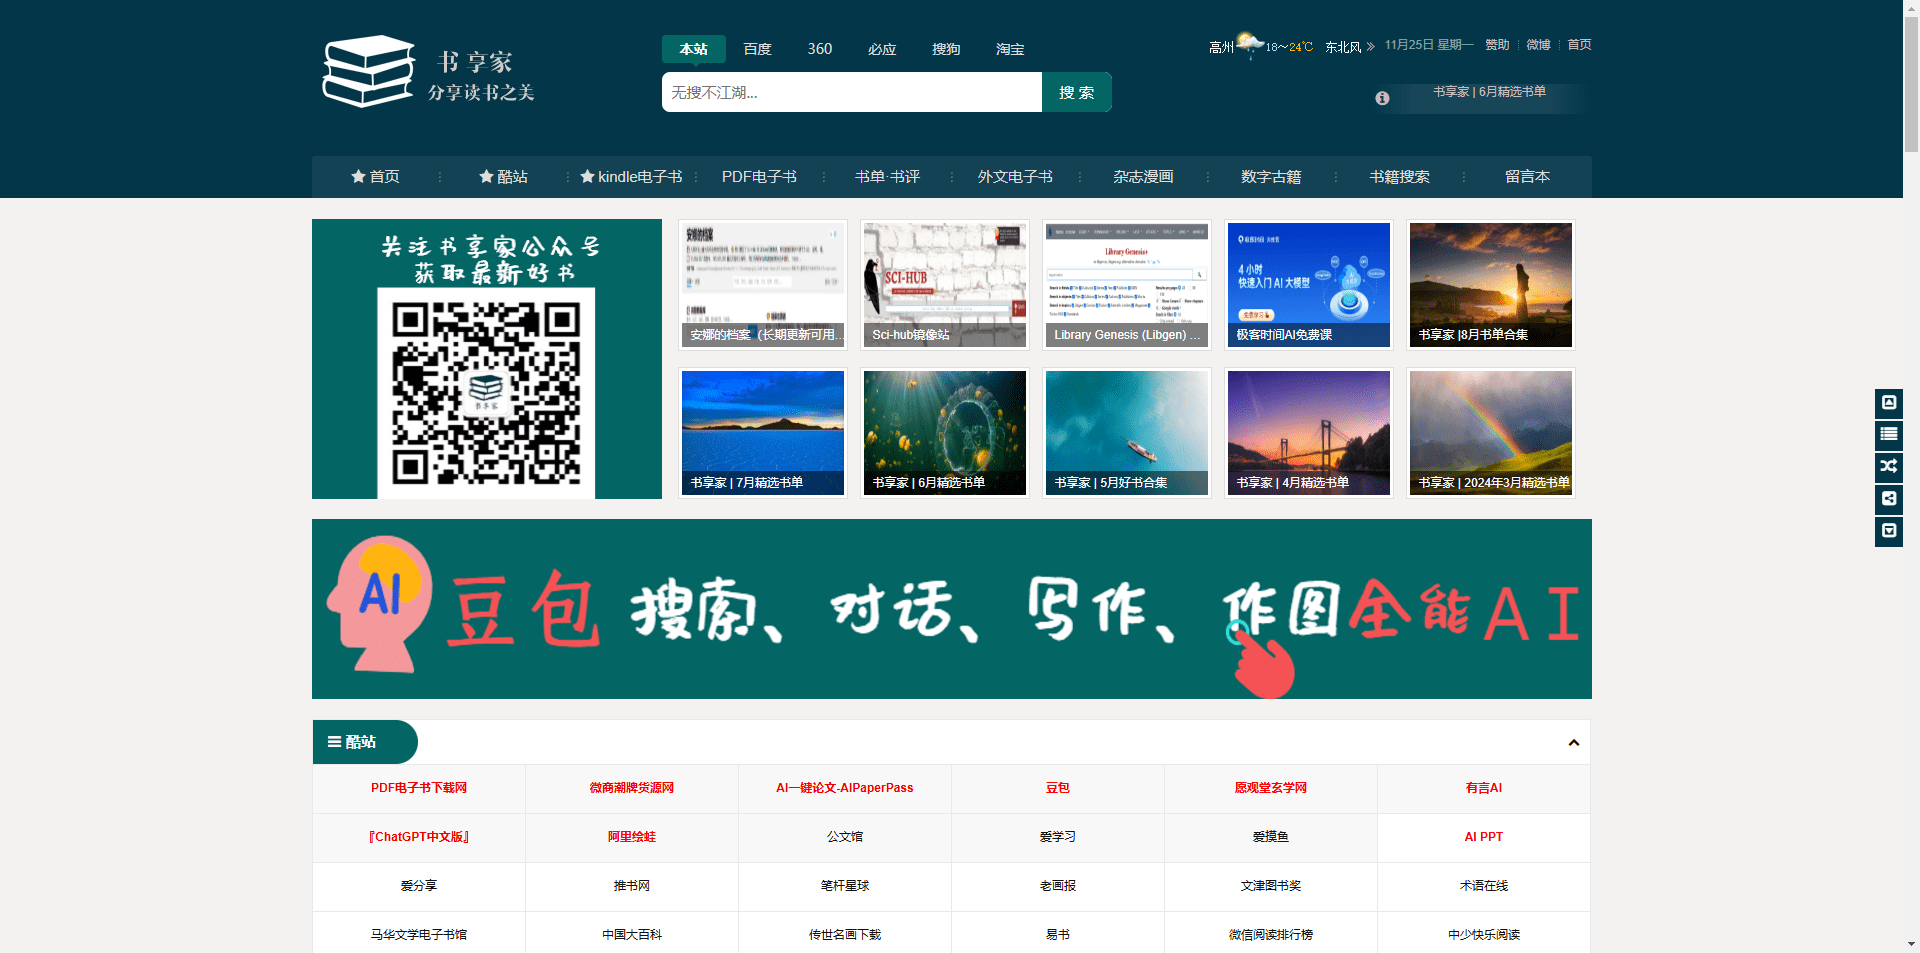This screenshot has width=1920, height=953.
Task: Collapse the 酷站 section with the chevron
Action: click(x=1573, y=743)
